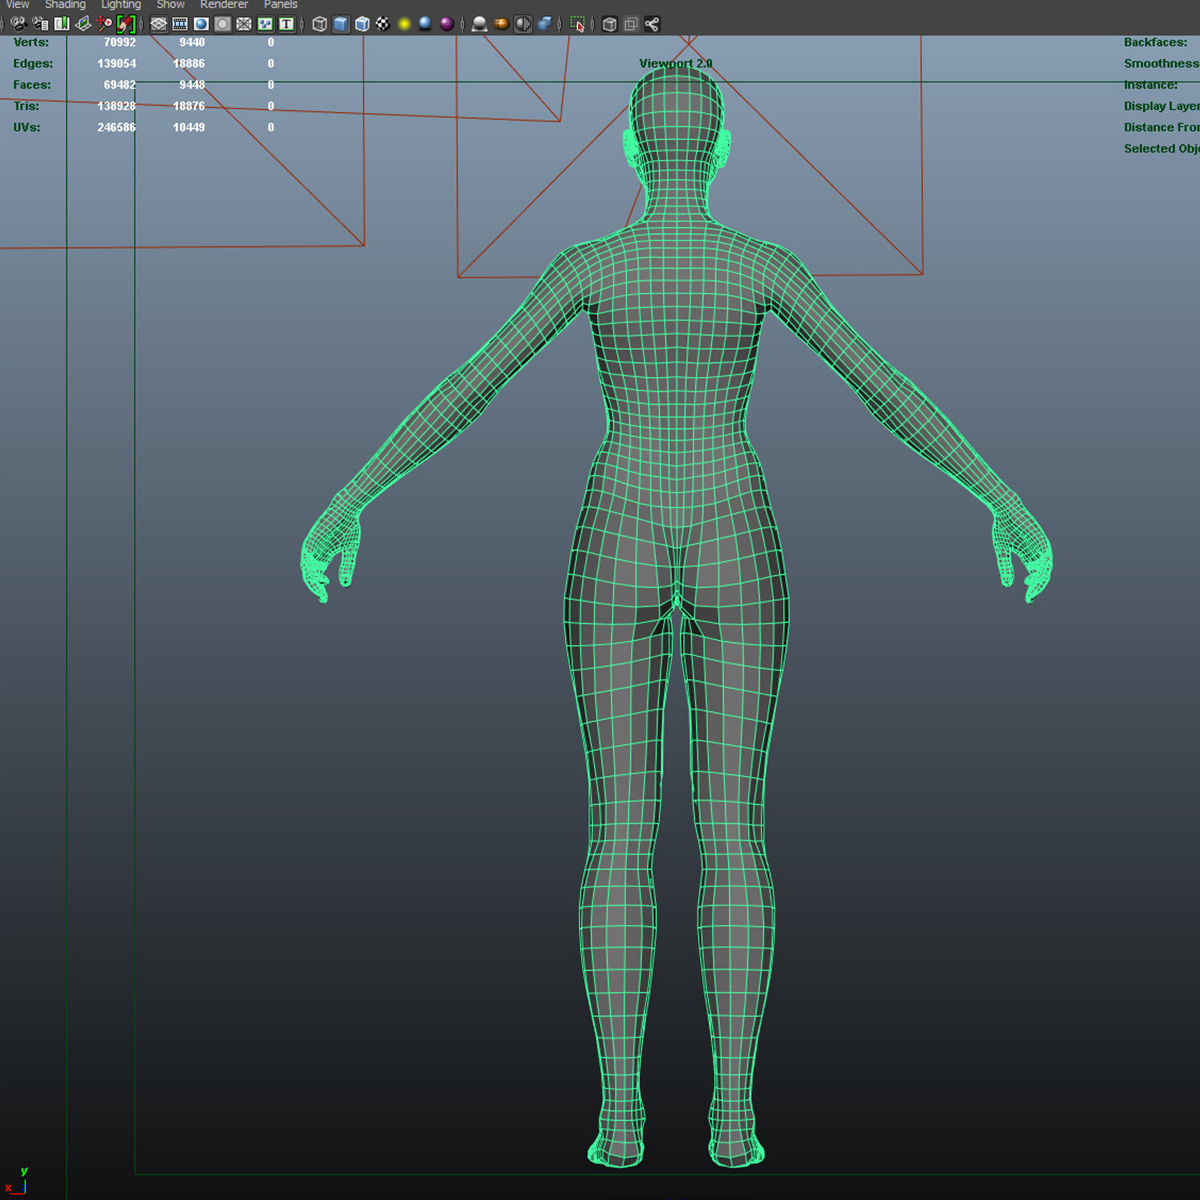Click the Select Camera icon
The image size is (1200, 1200).
point(18,24)
